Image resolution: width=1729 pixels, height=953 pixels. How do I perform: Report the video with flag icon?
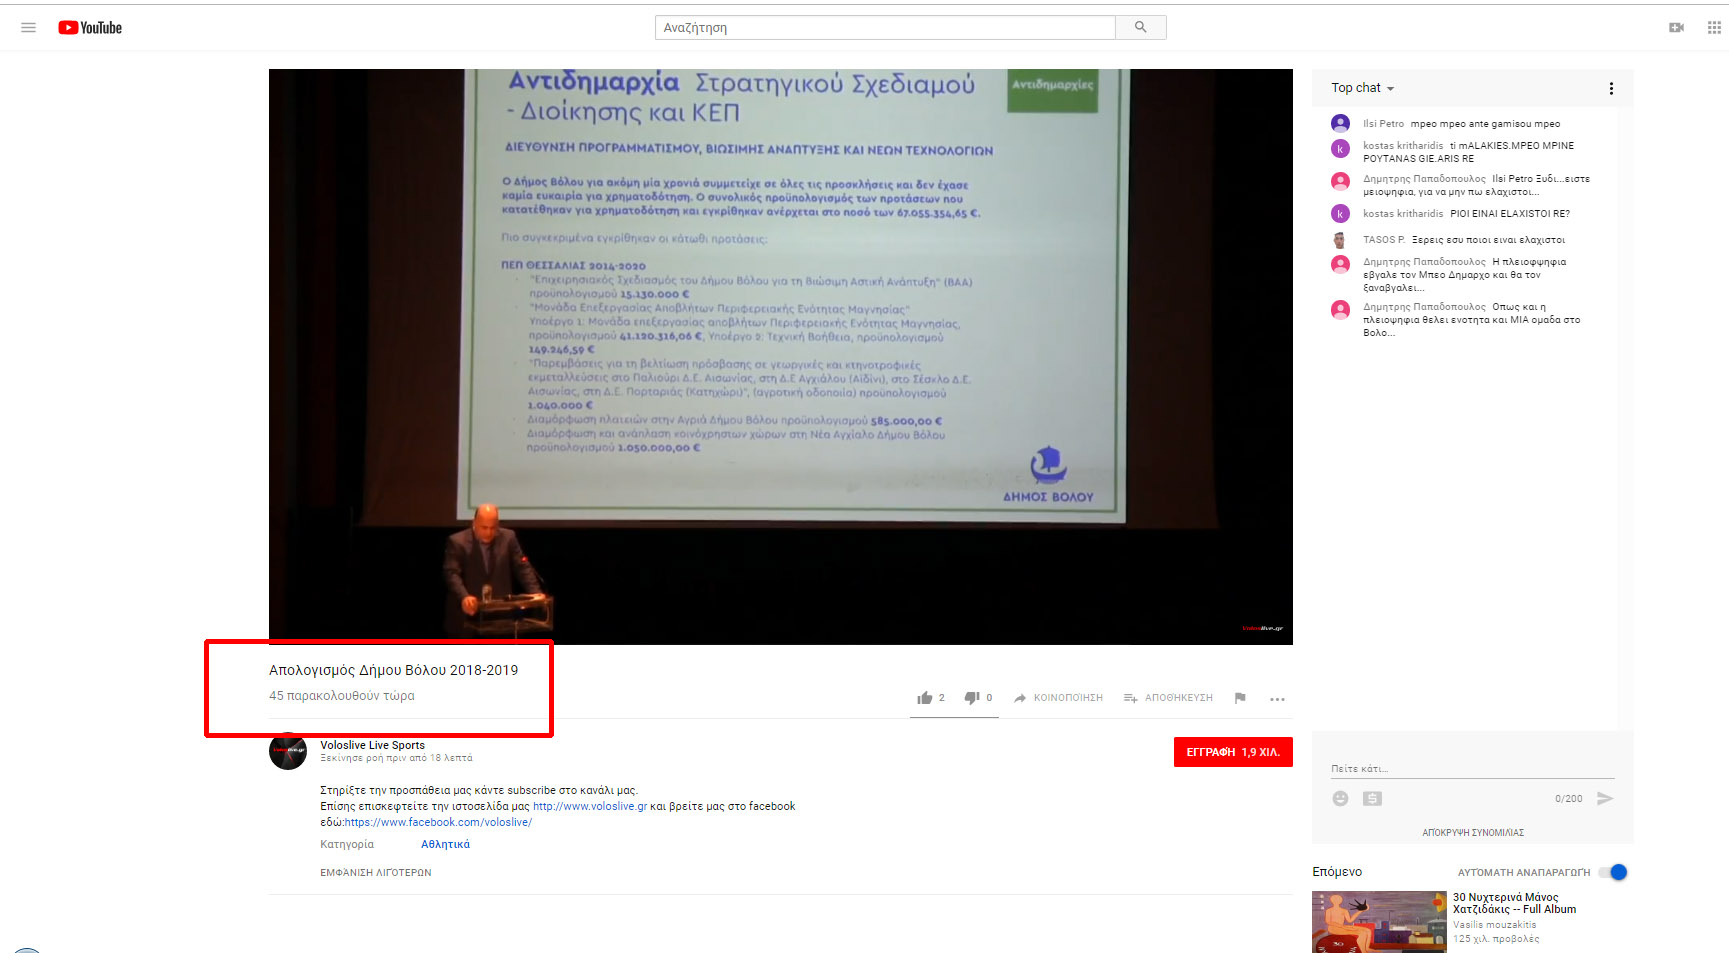[1240, 698]
